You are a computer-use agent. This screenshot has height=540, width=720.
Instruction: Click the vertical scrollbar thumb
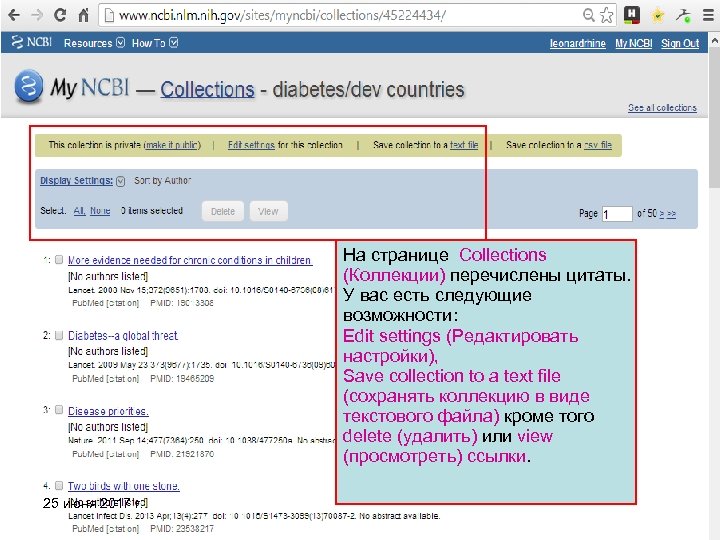[714, 118]
